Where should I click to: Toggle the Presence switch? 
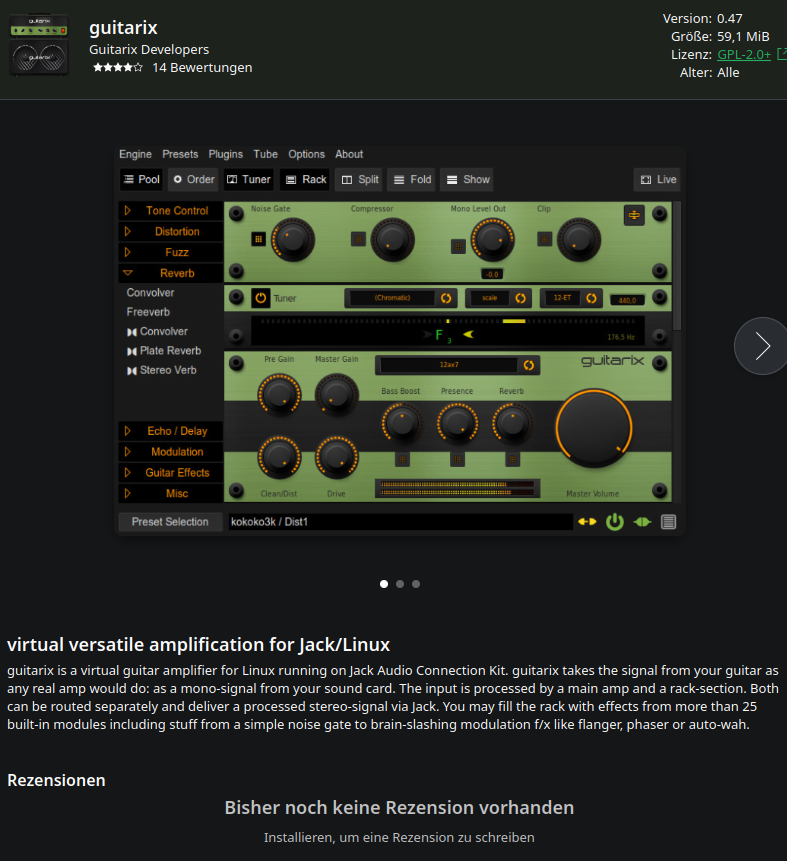pyautogui.click(x=457, y=459)
